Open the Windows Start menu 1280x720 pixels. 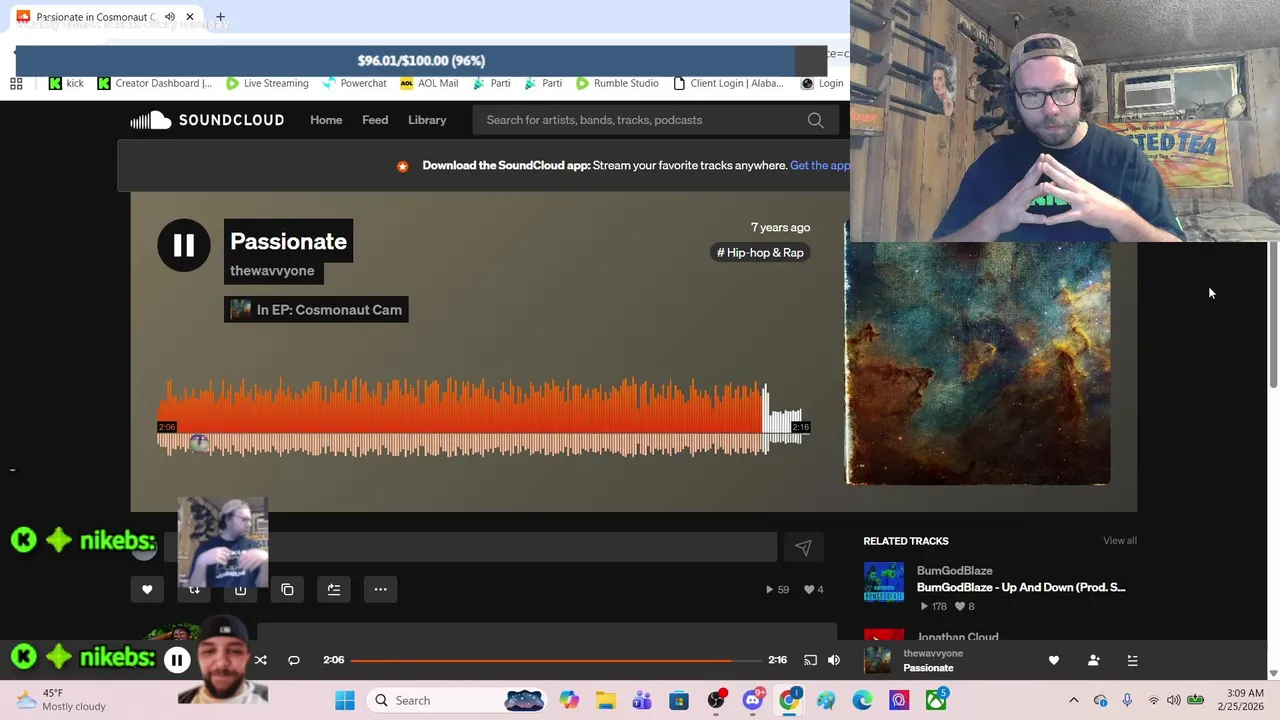coord(345,700)
